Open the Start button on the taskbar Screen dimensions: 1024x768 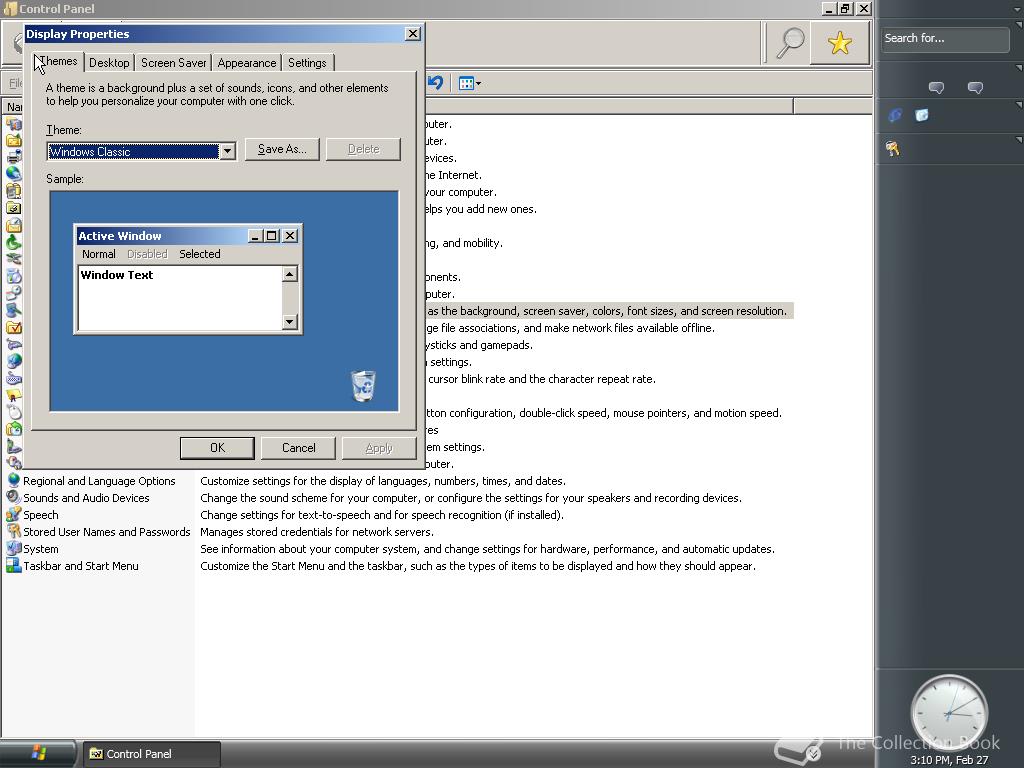pyautogui.click(x=38, y=753)
